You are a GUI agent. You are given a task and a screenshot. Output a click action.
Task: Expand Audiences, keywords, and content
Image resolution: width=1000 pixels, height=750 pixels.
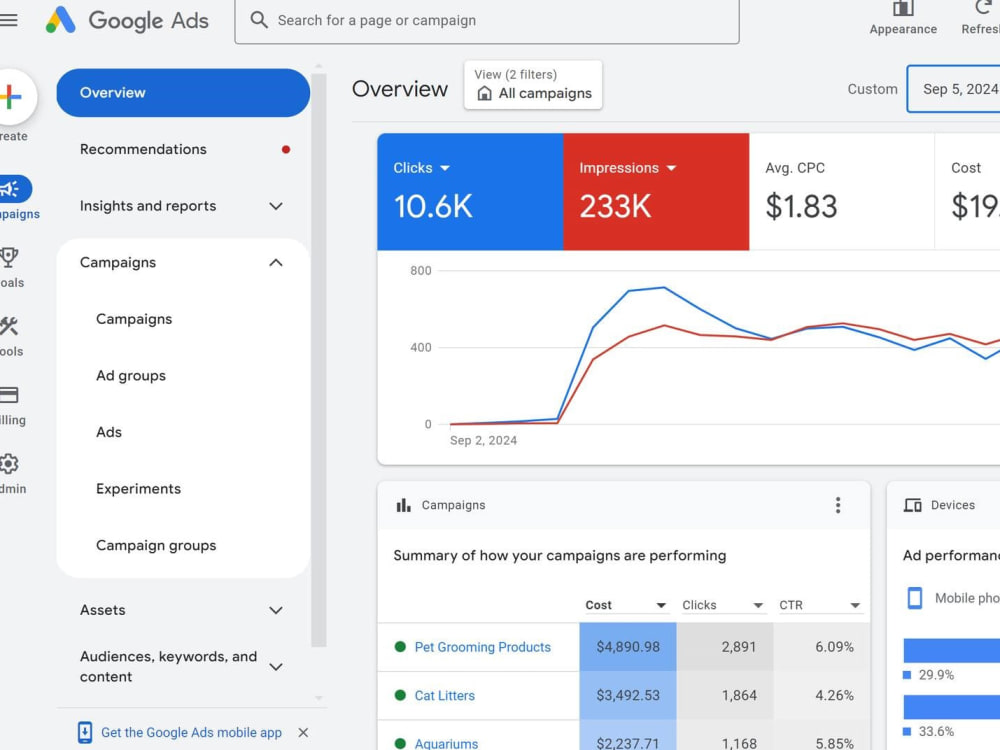tap(276, 666)
